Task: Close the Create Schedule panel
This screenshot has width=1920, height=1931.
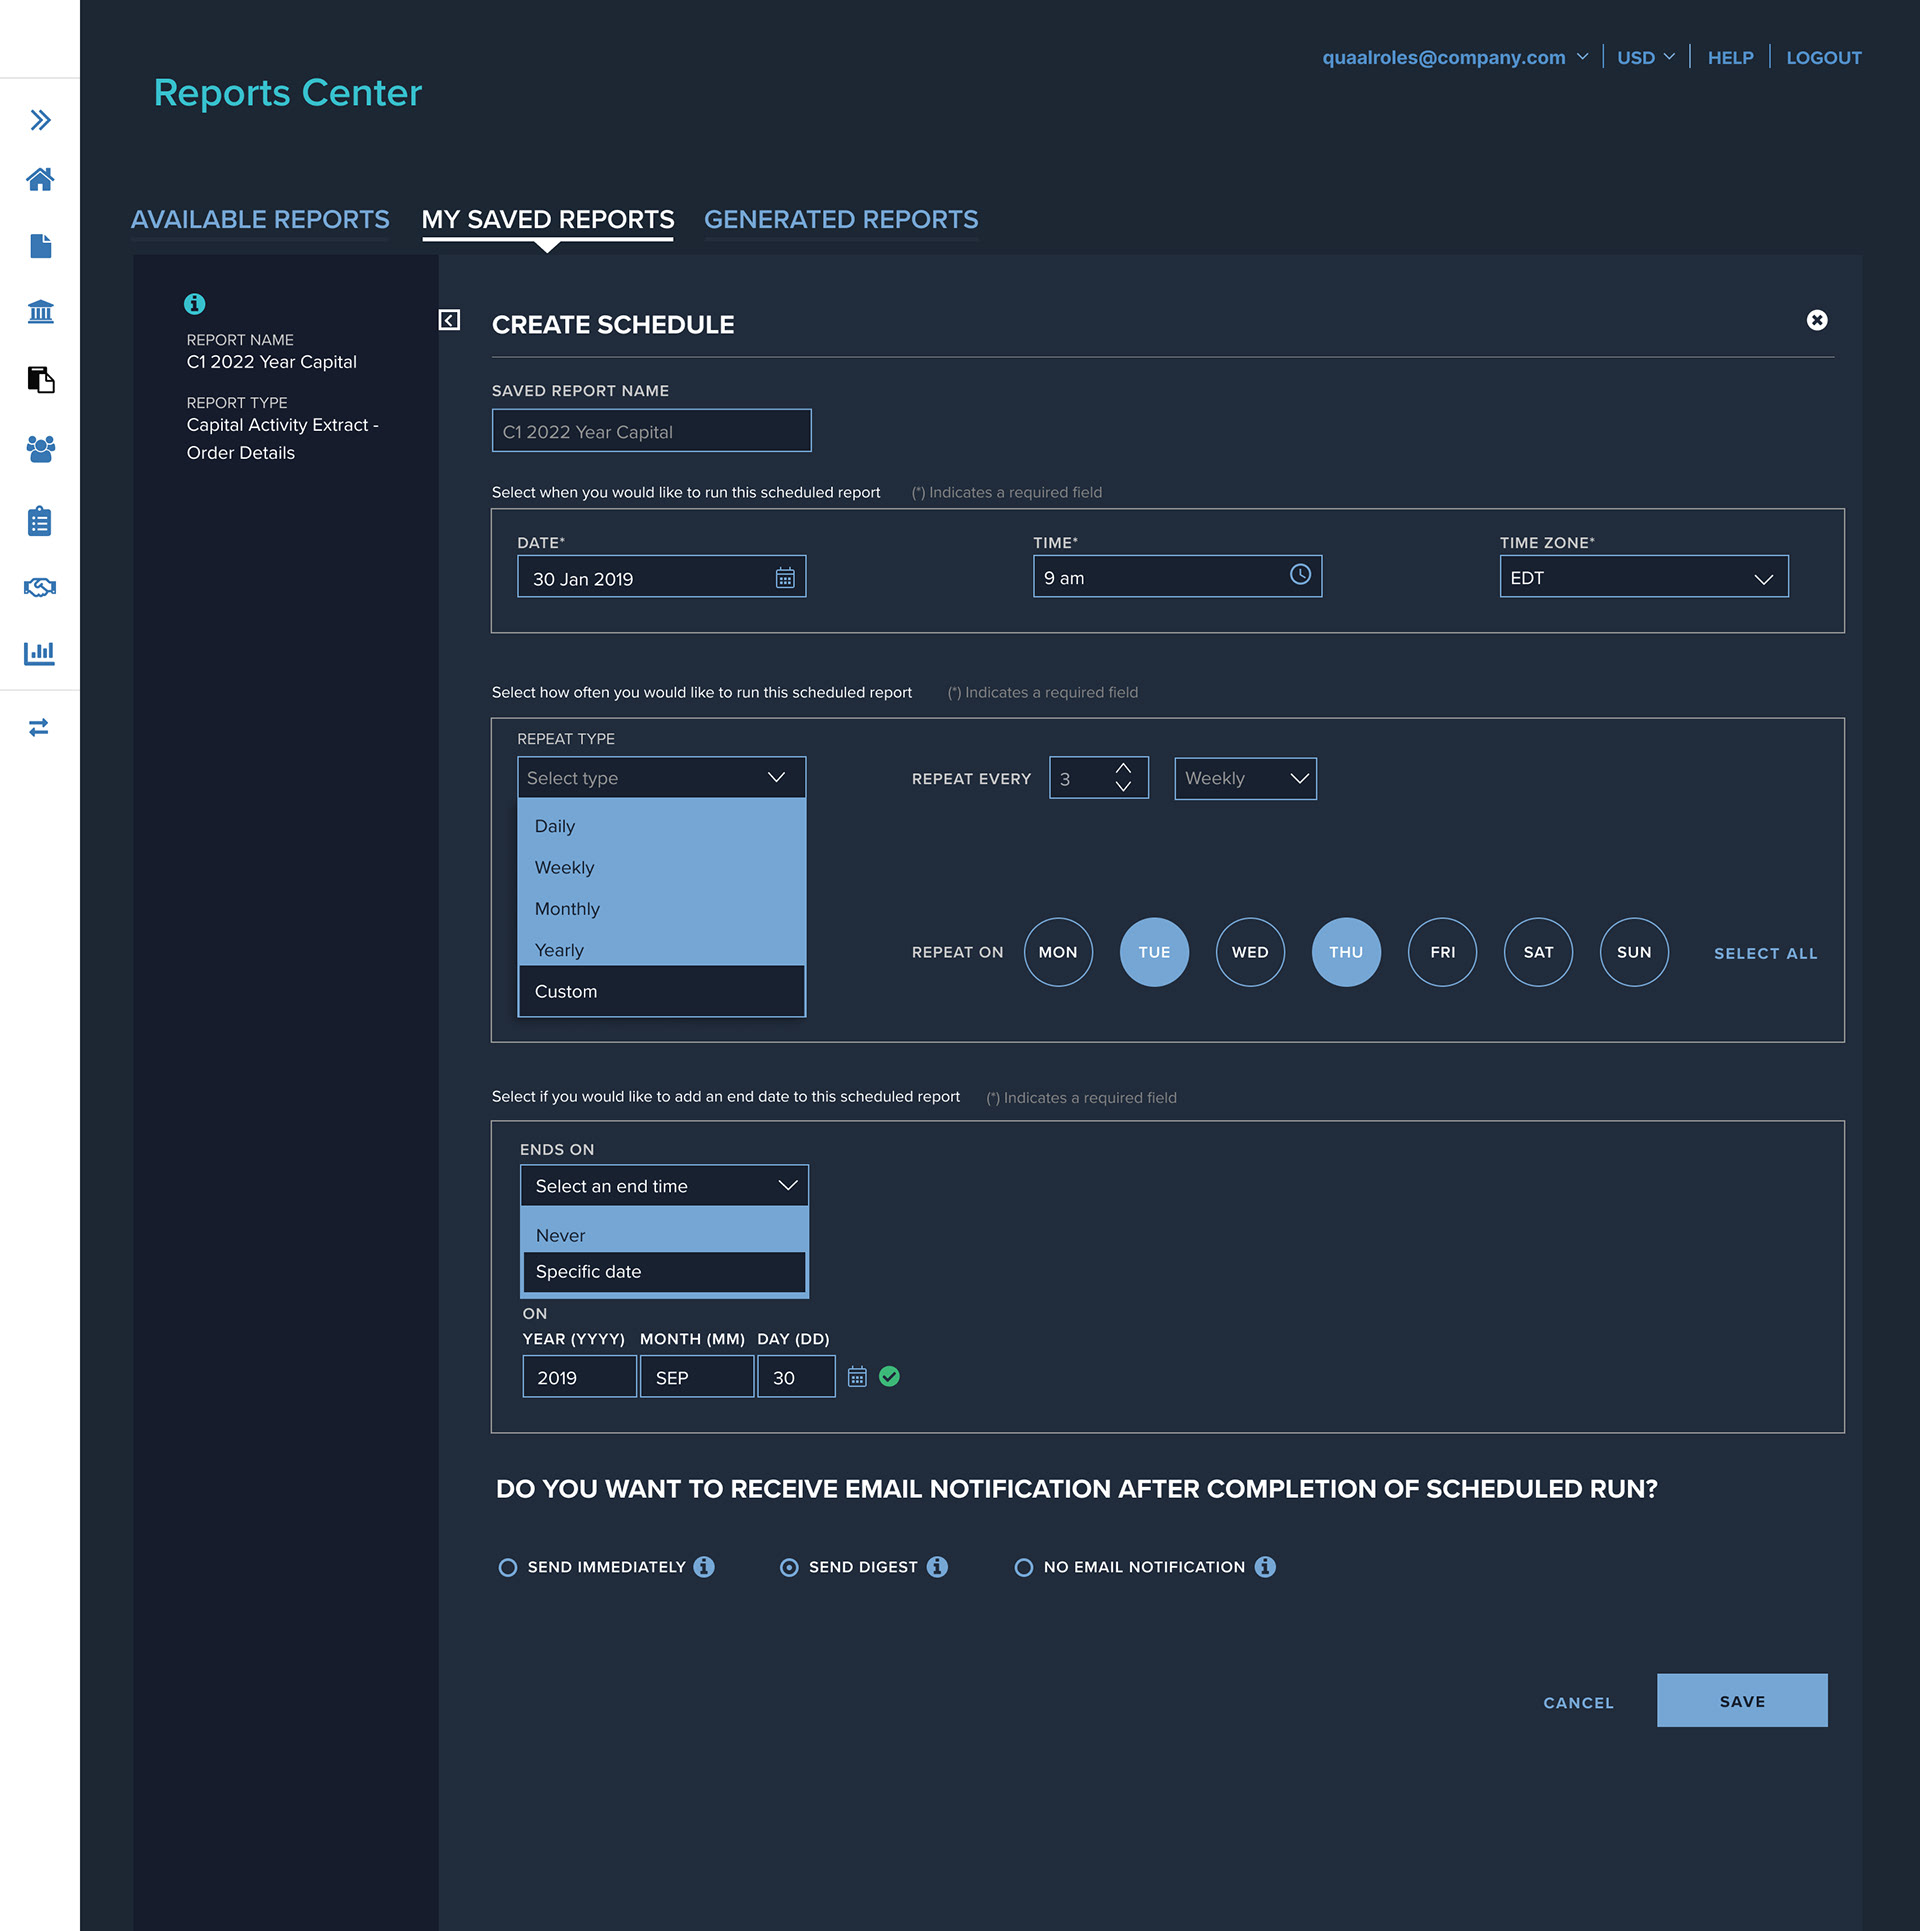Action: tap(1817, 320)
